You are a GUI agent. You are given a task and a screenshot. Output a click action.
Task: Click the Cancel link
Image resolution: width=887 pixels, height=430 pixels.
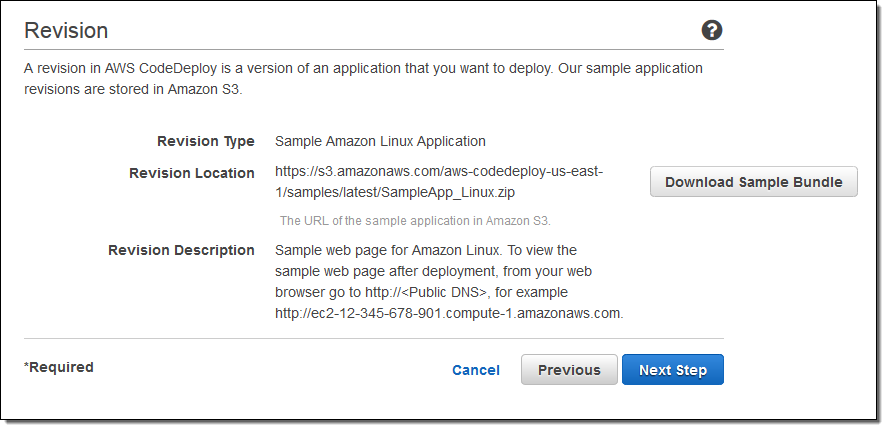476,370
